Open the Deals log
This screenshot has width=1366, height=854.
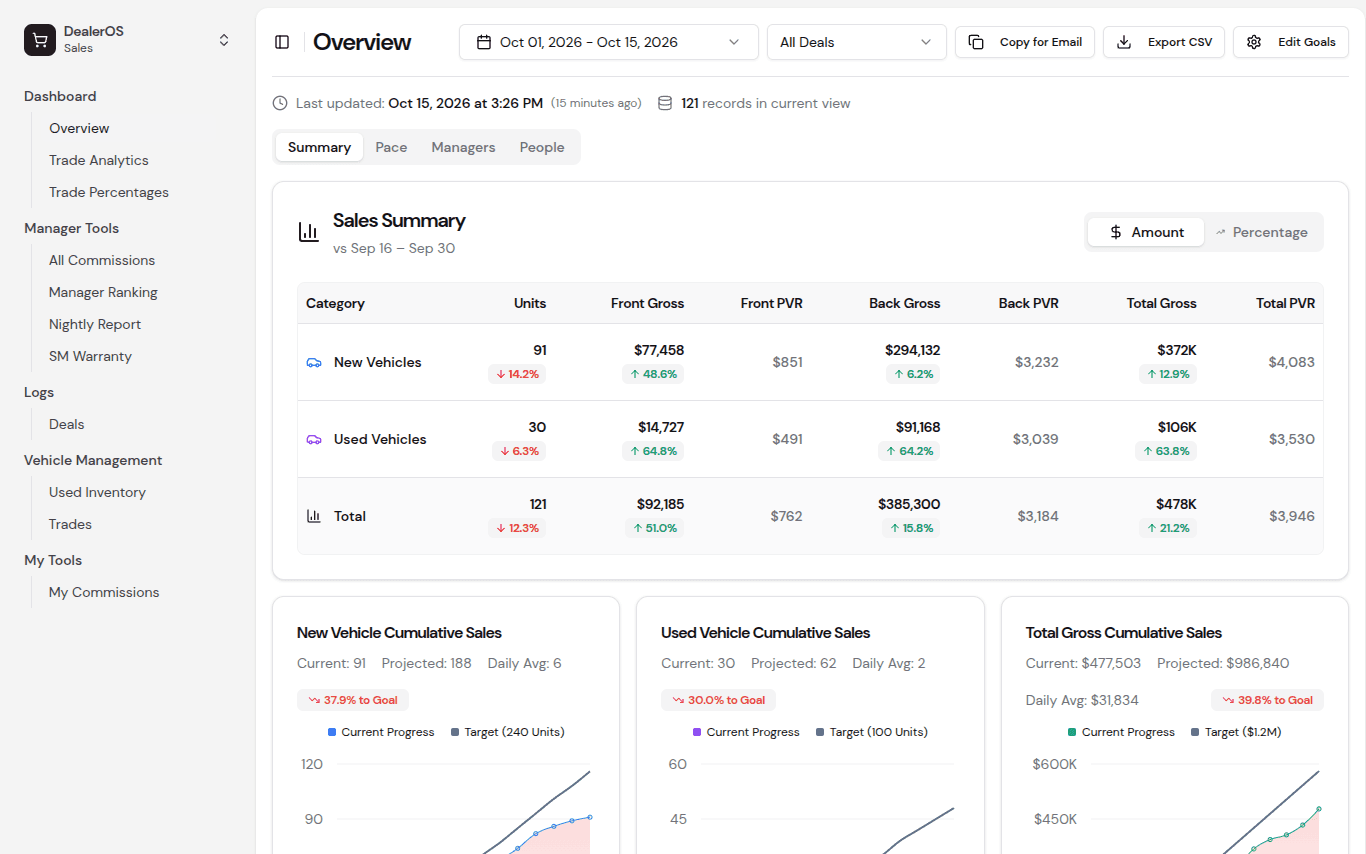pyautogui.click(x=67, y=424)
